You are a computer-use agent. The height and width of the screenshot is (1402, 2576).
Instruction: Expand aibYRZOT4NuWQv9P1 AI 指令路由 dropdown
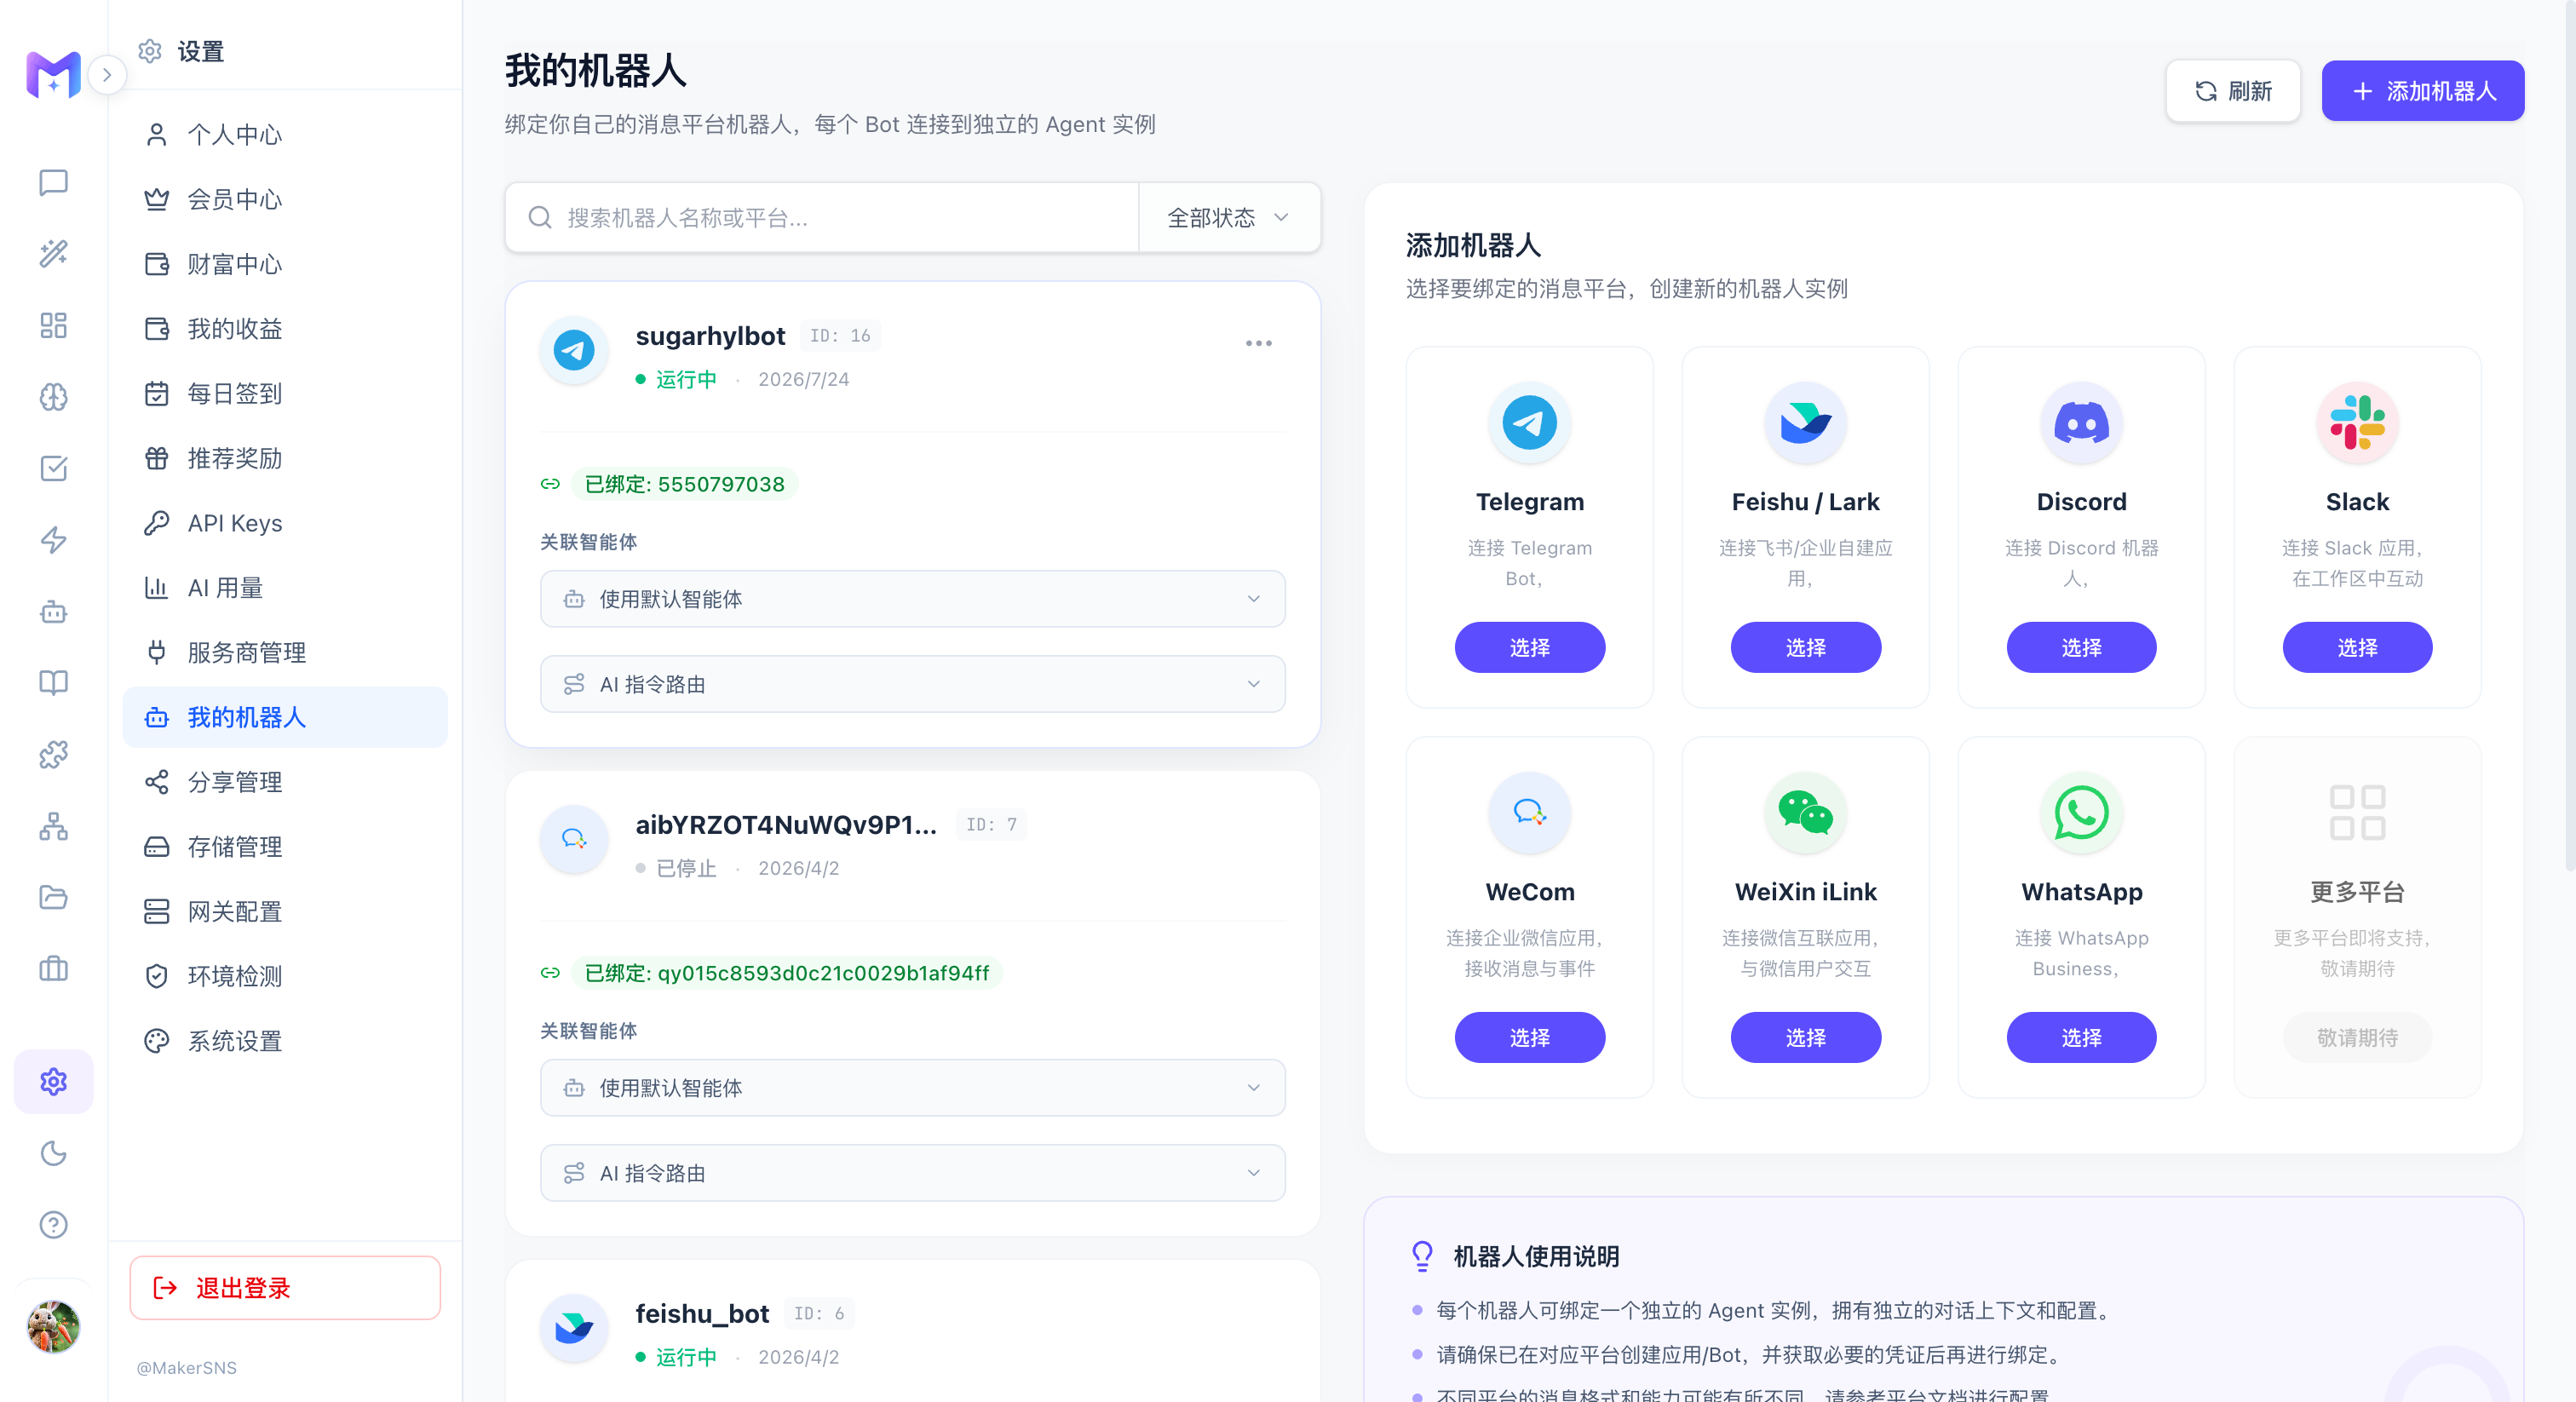(912, 1173)
